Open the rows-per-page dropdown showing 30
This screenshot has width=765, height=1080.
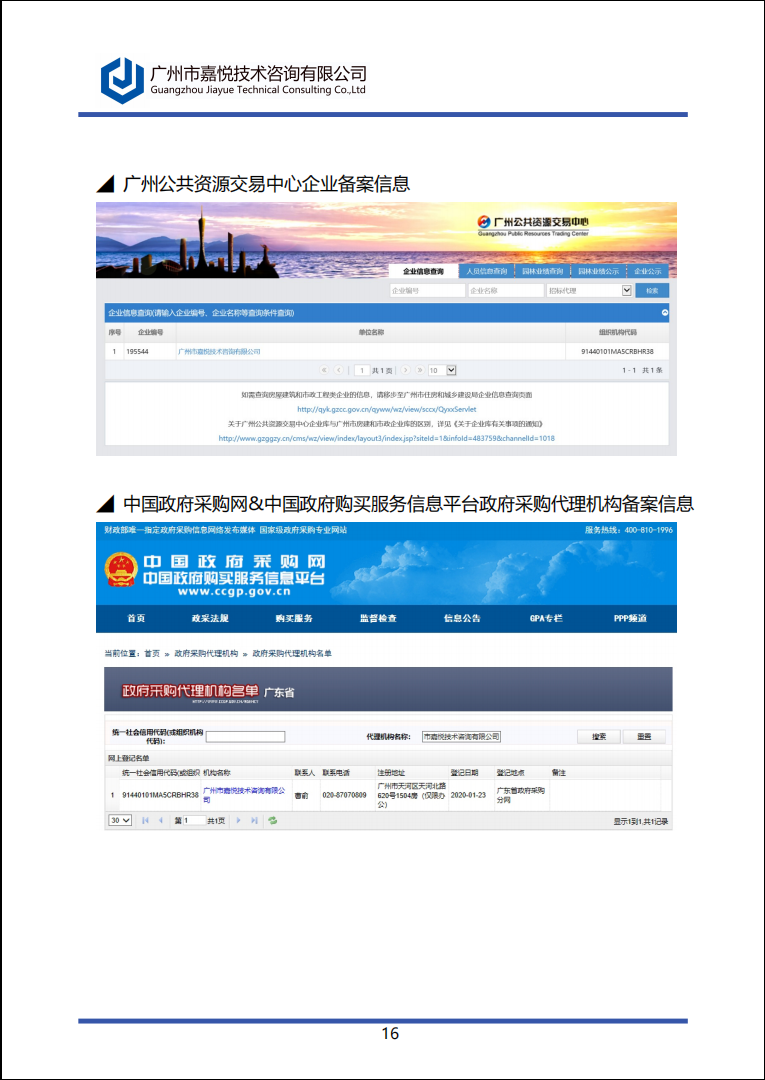pyautogui.click(x=120, y=820)
